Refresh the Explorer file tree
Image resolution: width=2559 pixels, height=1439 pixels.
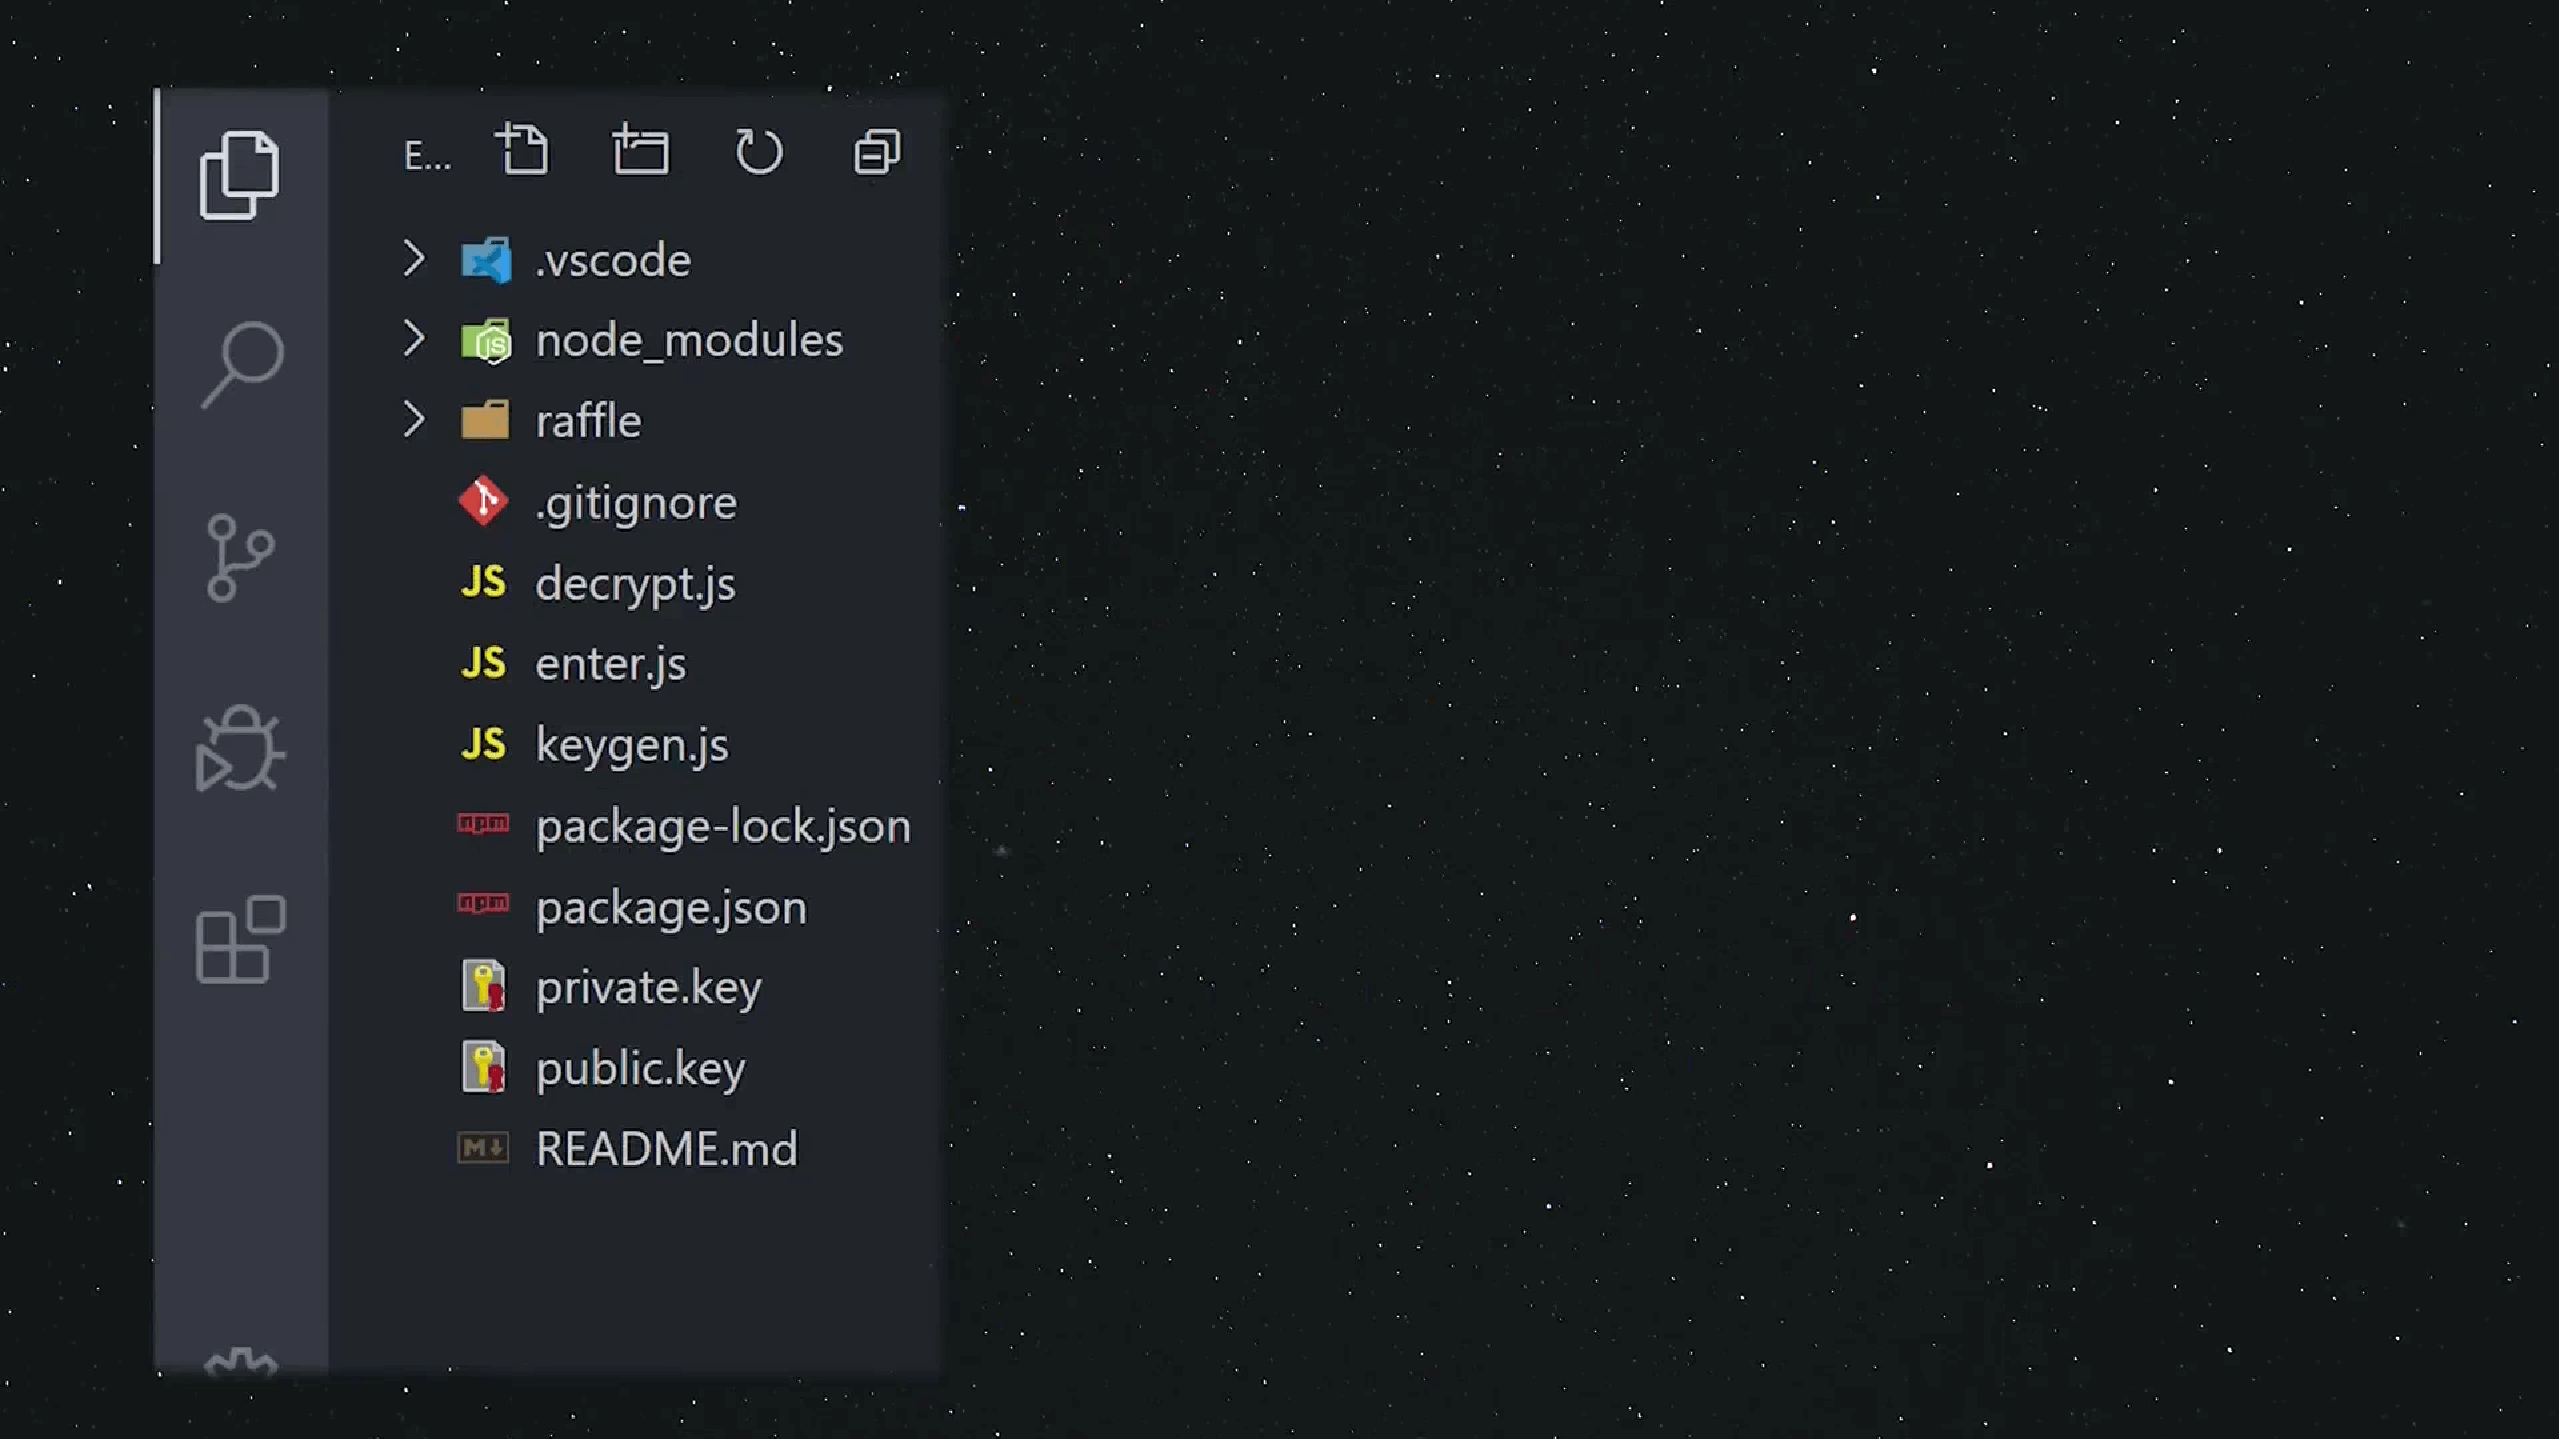[x=759, y=151]
